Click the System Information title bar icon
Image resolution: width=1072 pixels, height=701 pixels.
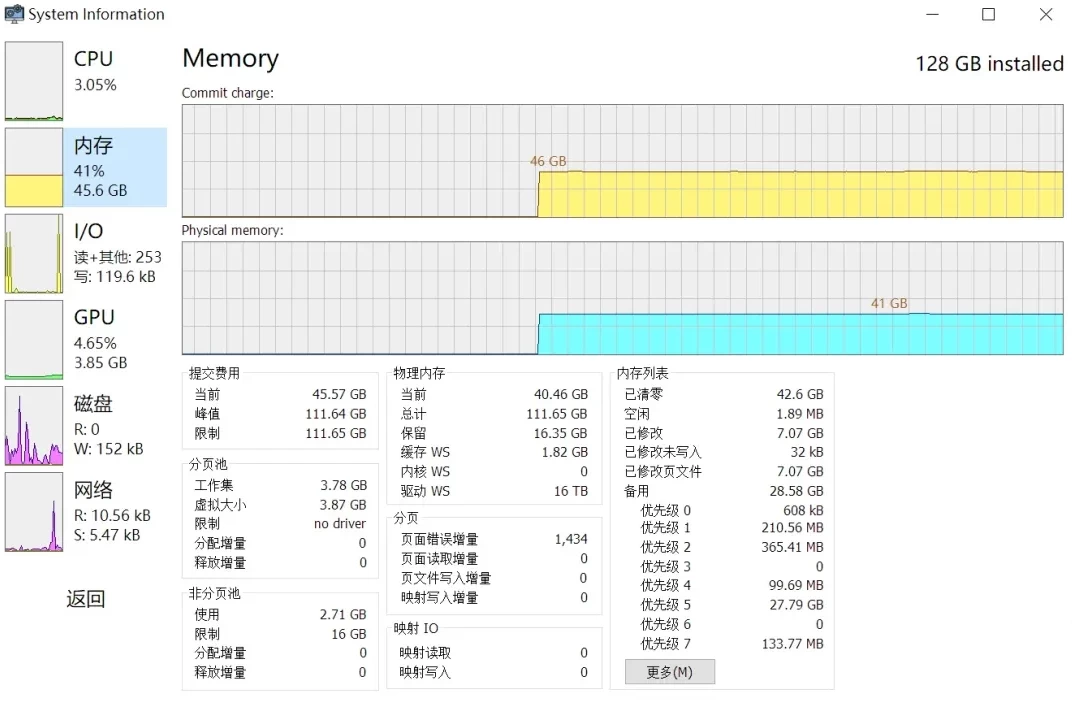[14, 14]
